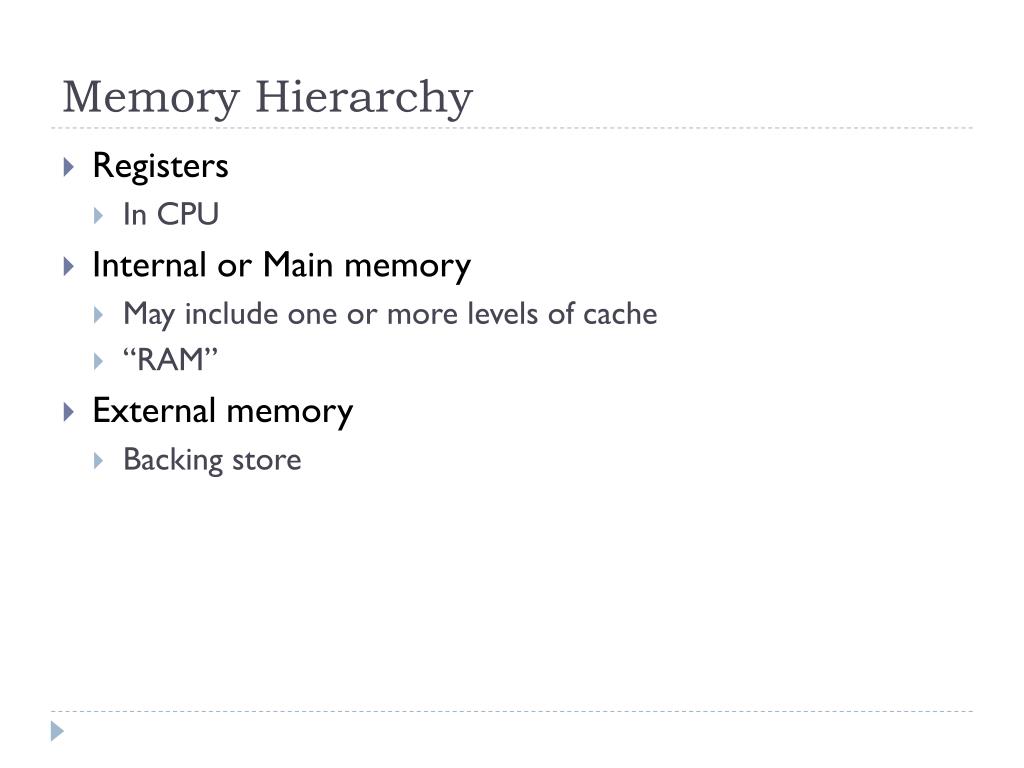Viewport: 1024px width, 768px height.
Task: Click the arrow bullet beside Registers
Action: pyautogui.click(x=69, y=167)
